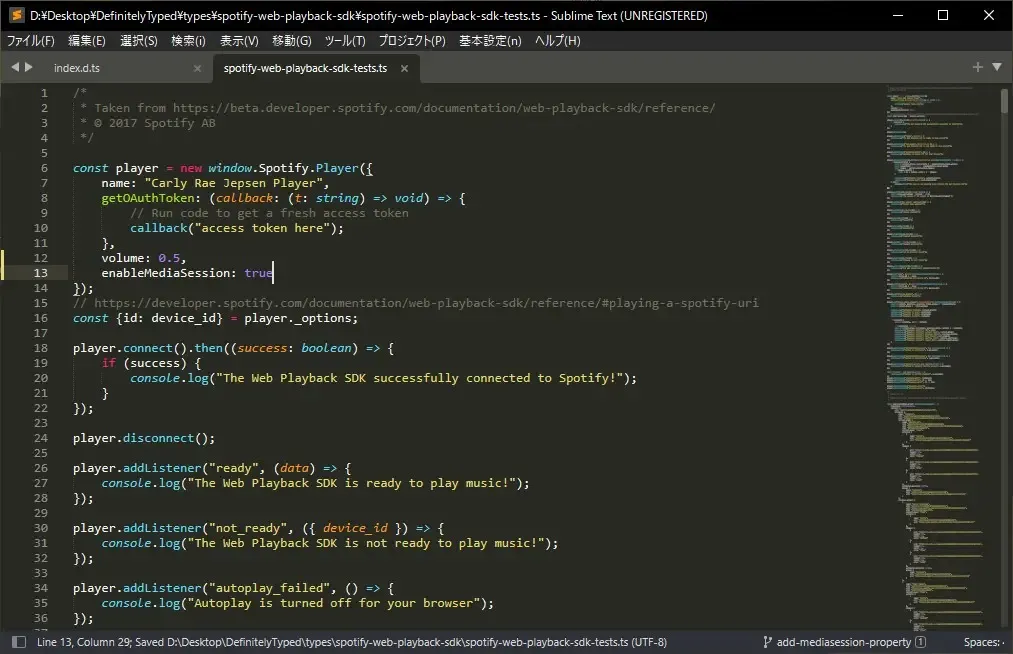
Task: Click the volume value 0.5
Action: click(169, 258)
